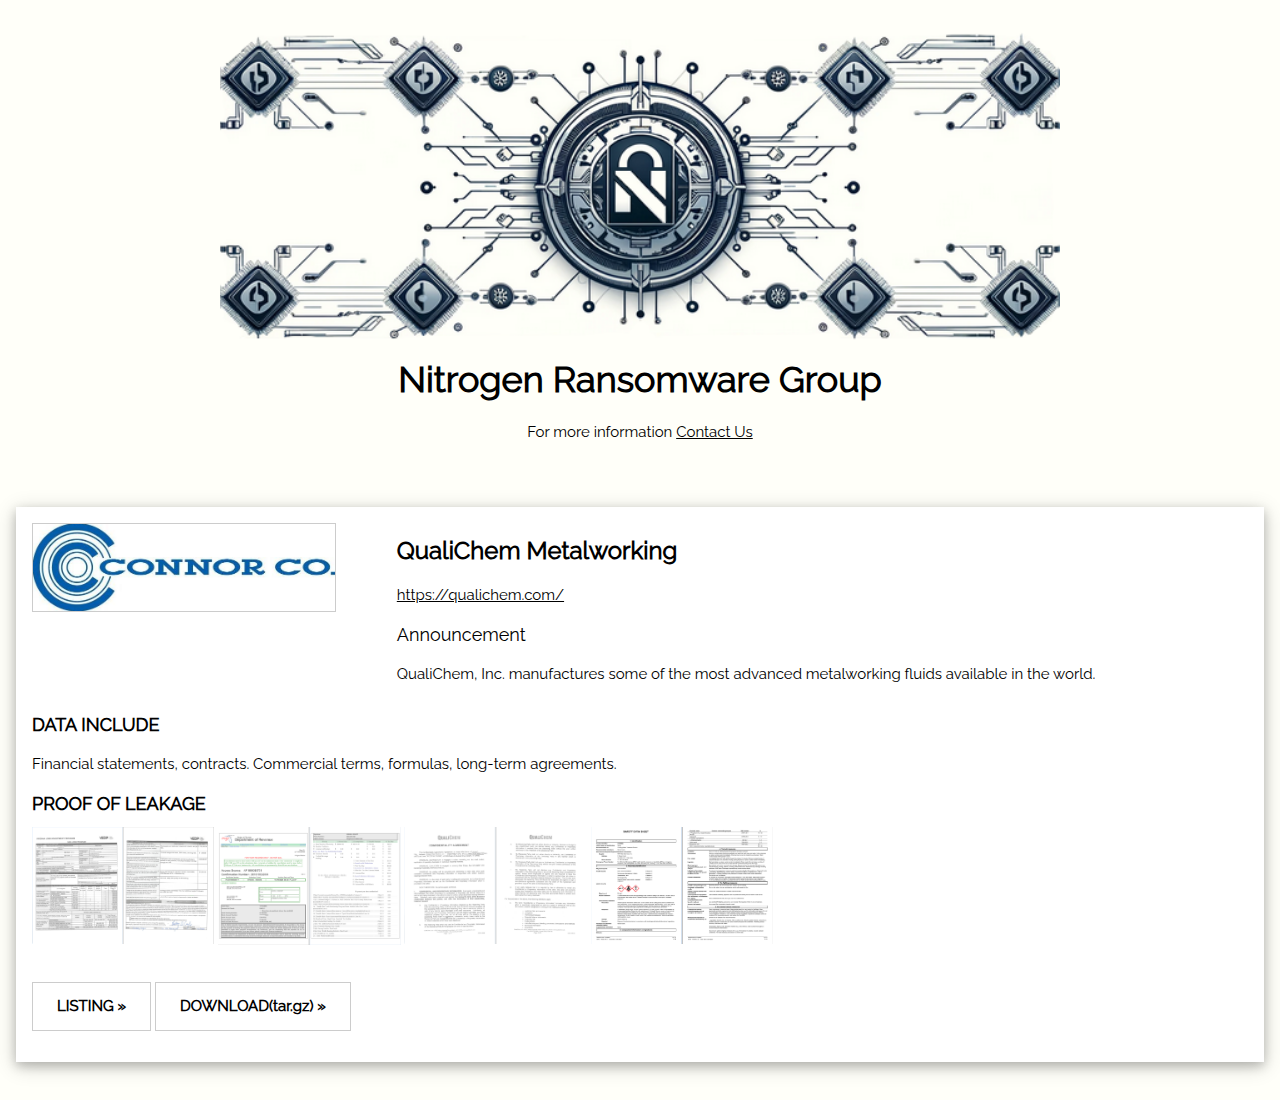Open the second proof thumbnail with signature
1280x1100 pixels.
coord(167,885)
